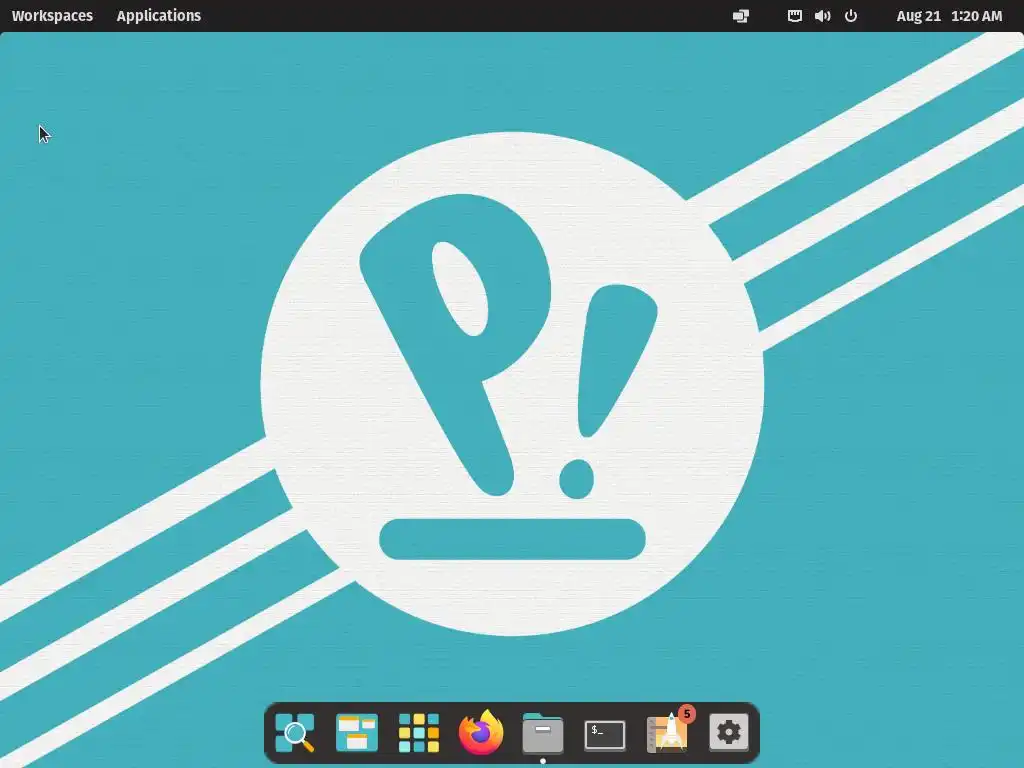Click the 1:20 AM clock

click(x=976, y=16)
